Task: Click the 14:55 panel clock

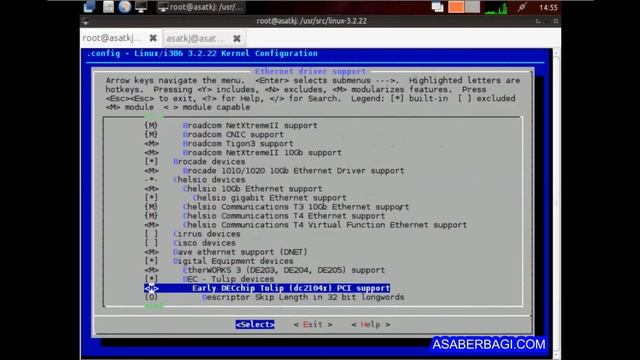Action: 548,7
